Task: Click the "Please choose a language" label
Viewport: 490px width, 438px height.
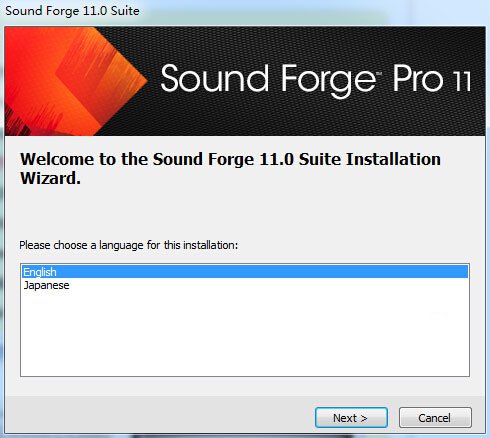Action: [129, 245]
